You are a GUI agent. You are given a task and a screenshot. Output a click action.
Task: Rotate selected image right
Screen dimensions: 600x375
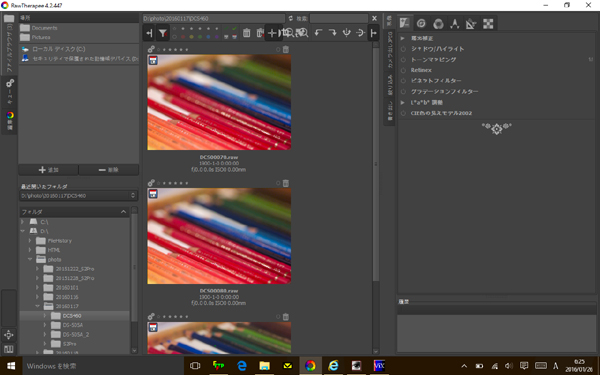click(x=333, y=33)
